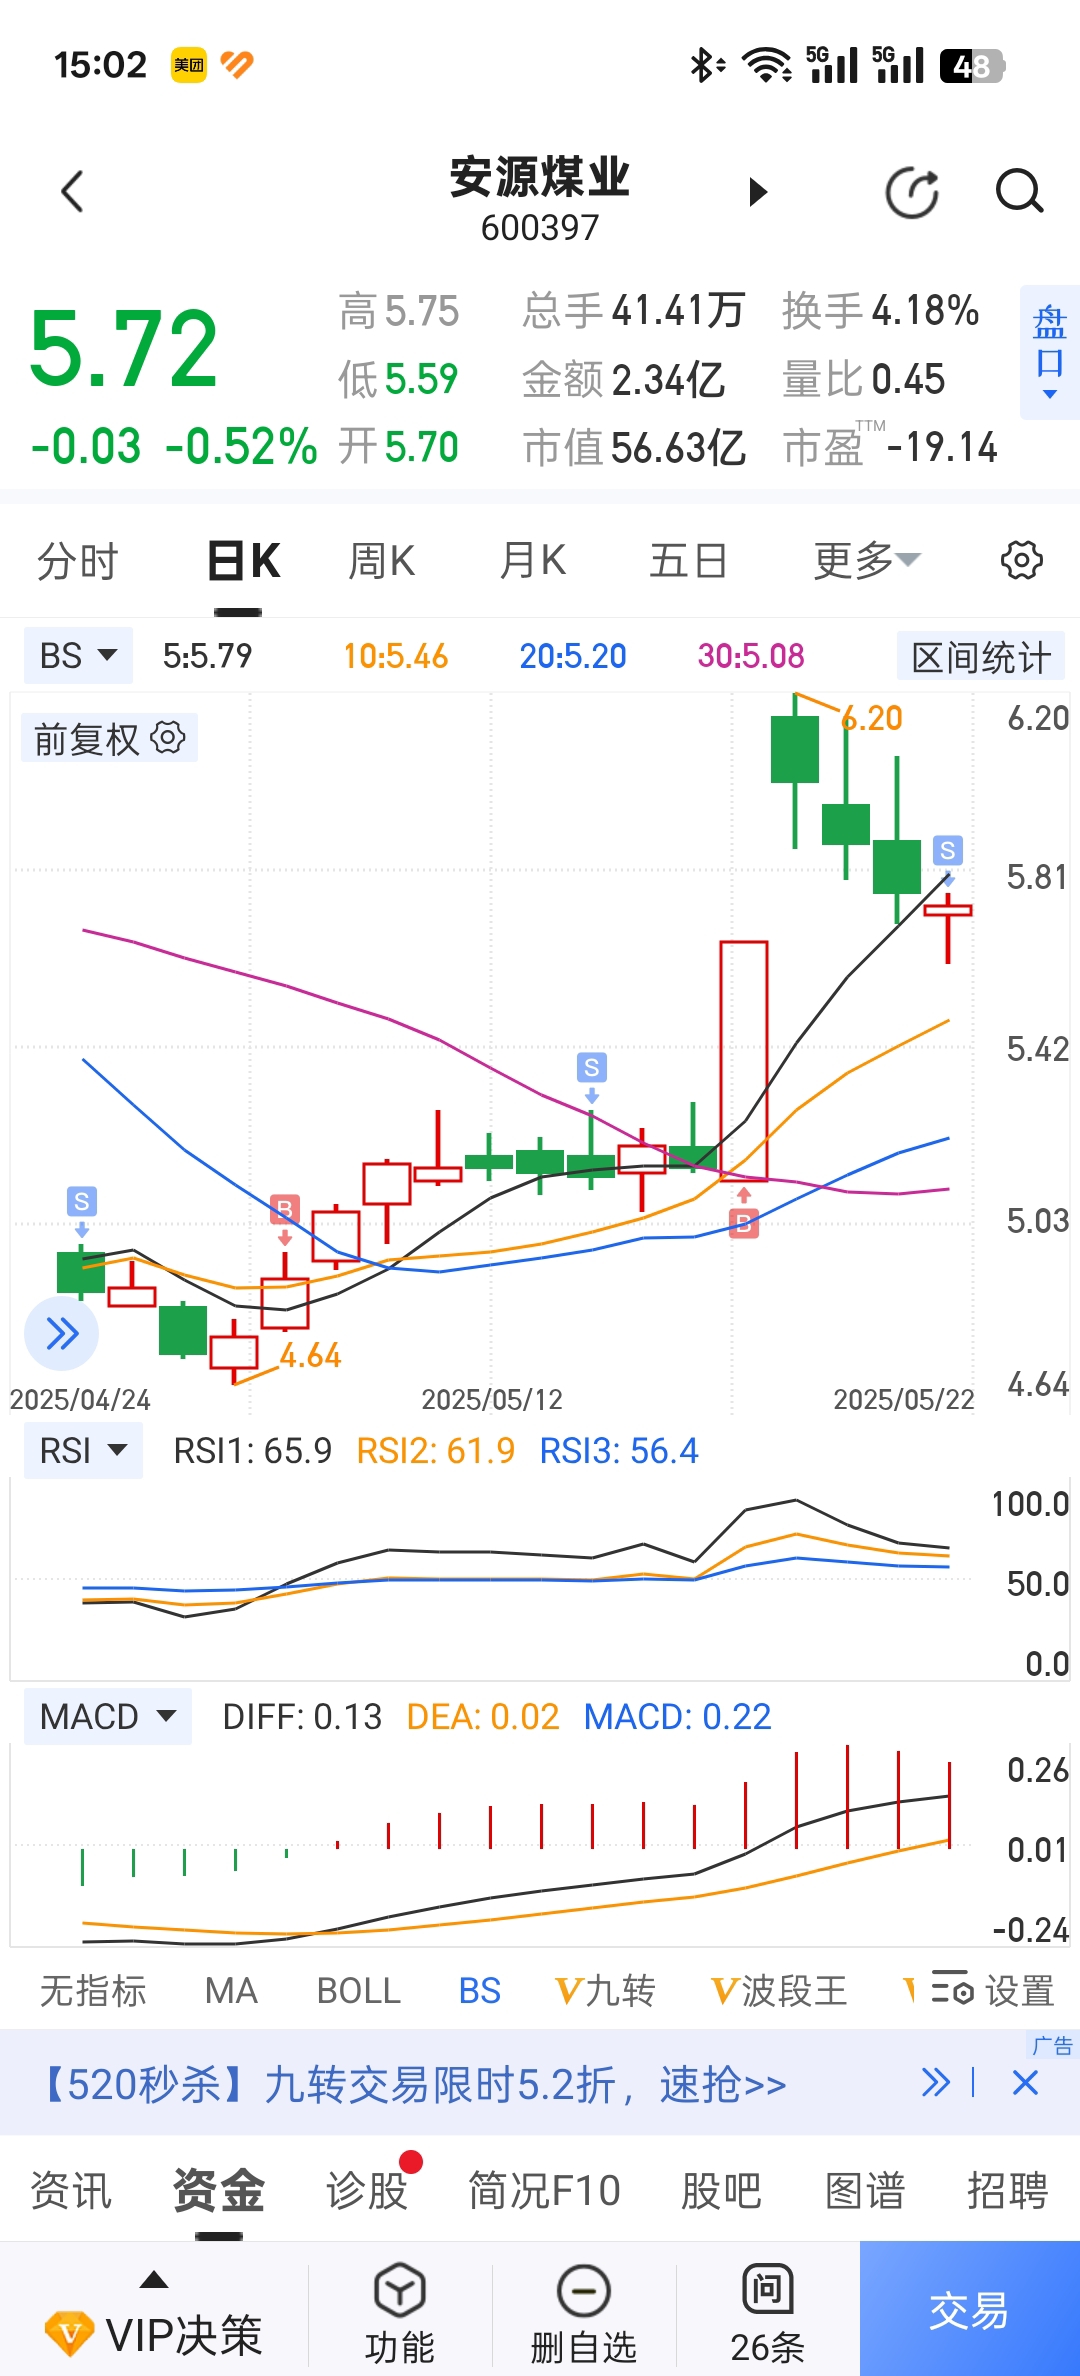1080x2376 pixels.
Task: Tap the ad banner forward double-arrow
Action: pos(936,2083)
